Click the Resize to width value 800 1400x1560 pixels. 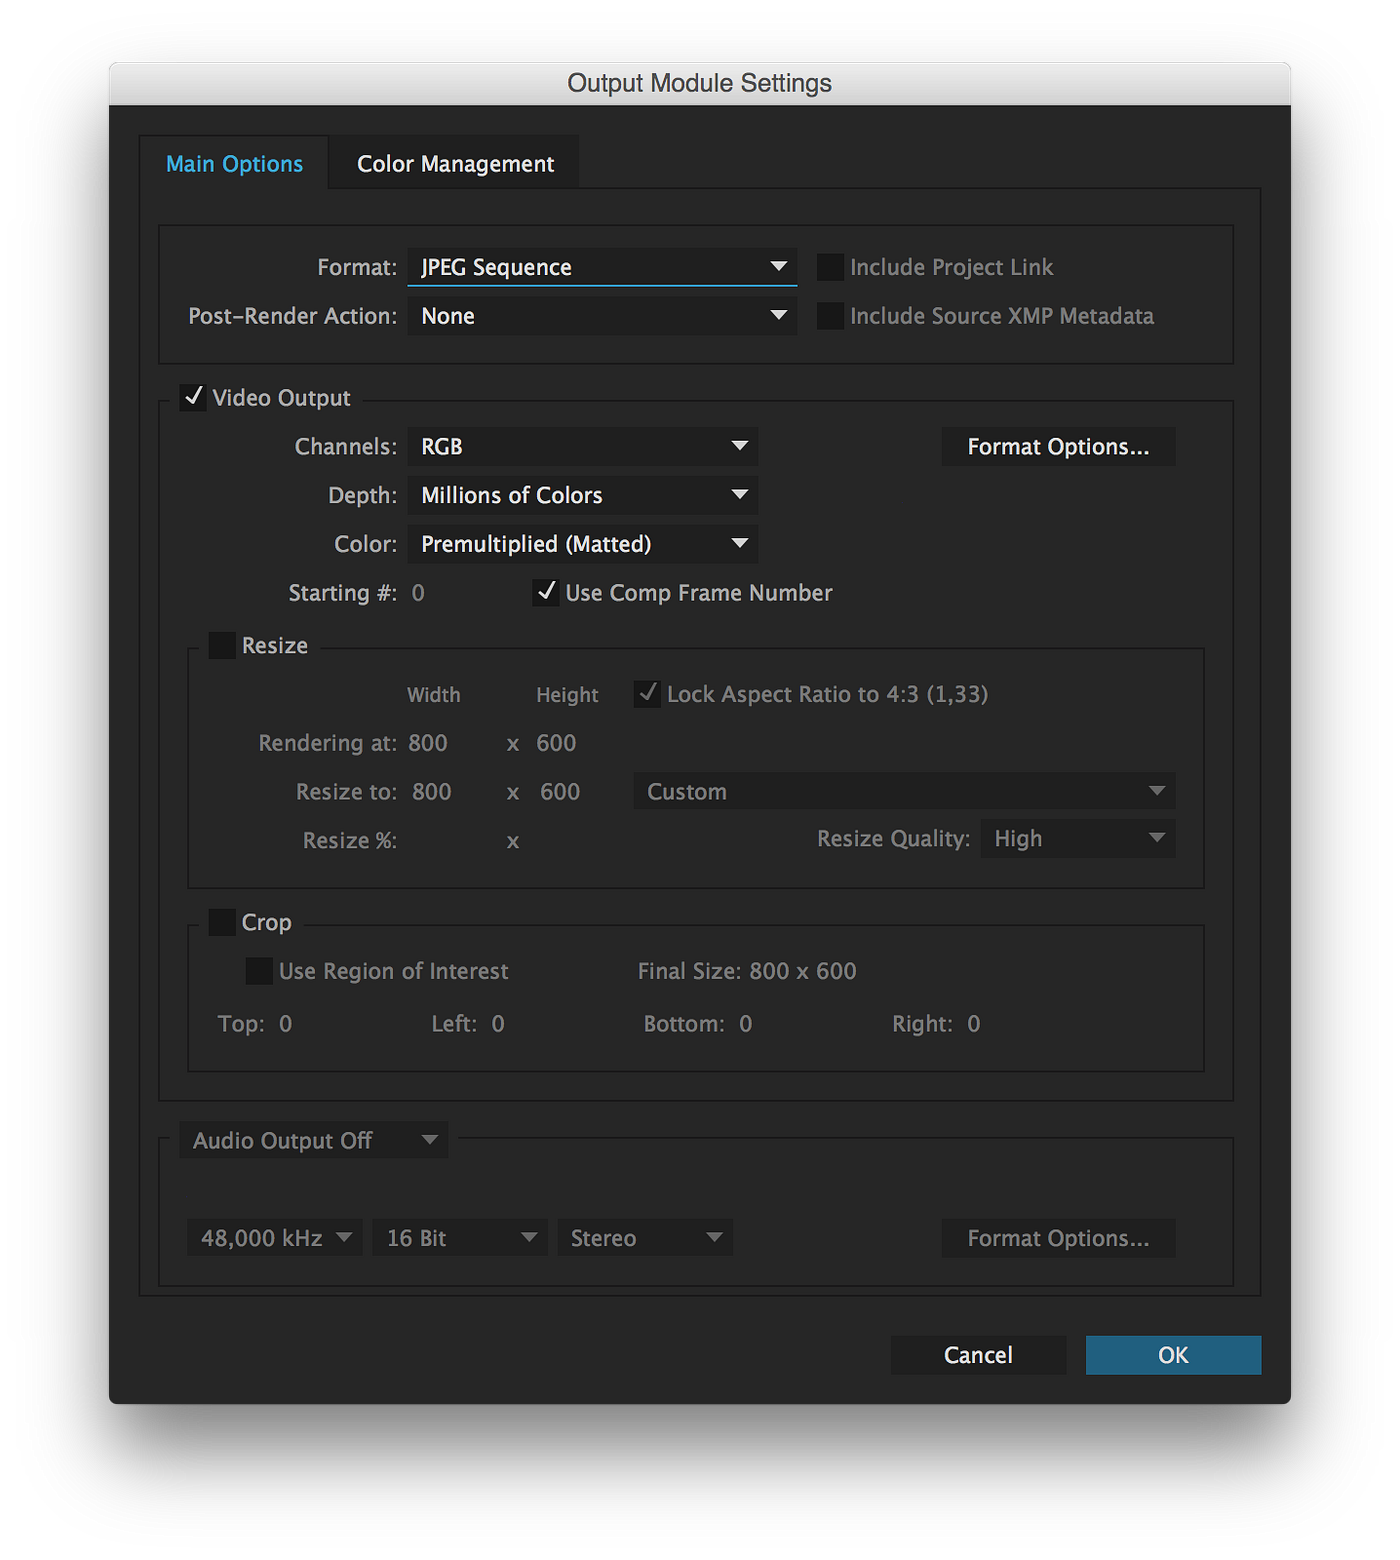pyautogui.click(x=432, y=792)
